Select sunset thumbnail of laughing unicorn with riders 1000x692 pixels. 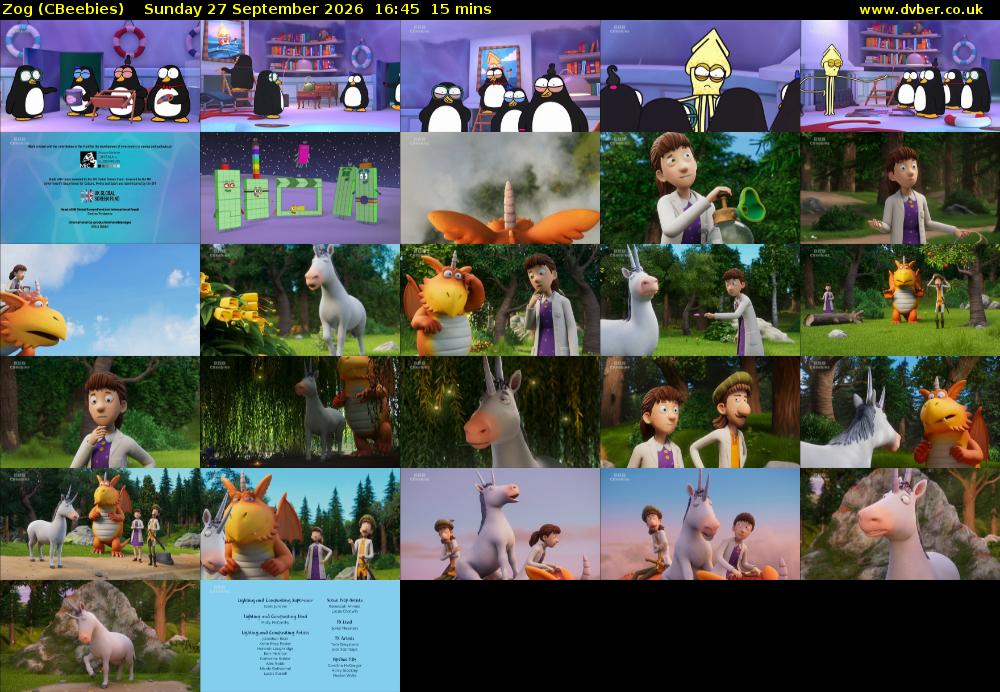click(500, 524)
